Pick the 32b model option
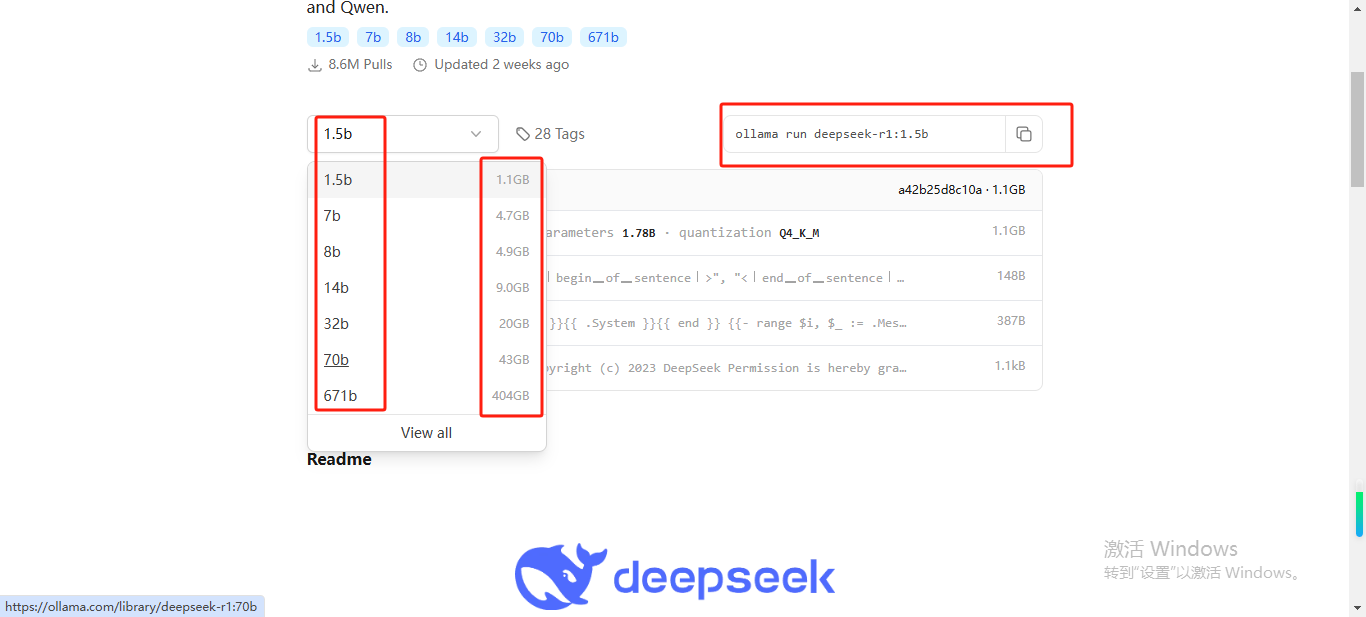Screen dimensions: 1366x617 427,324
